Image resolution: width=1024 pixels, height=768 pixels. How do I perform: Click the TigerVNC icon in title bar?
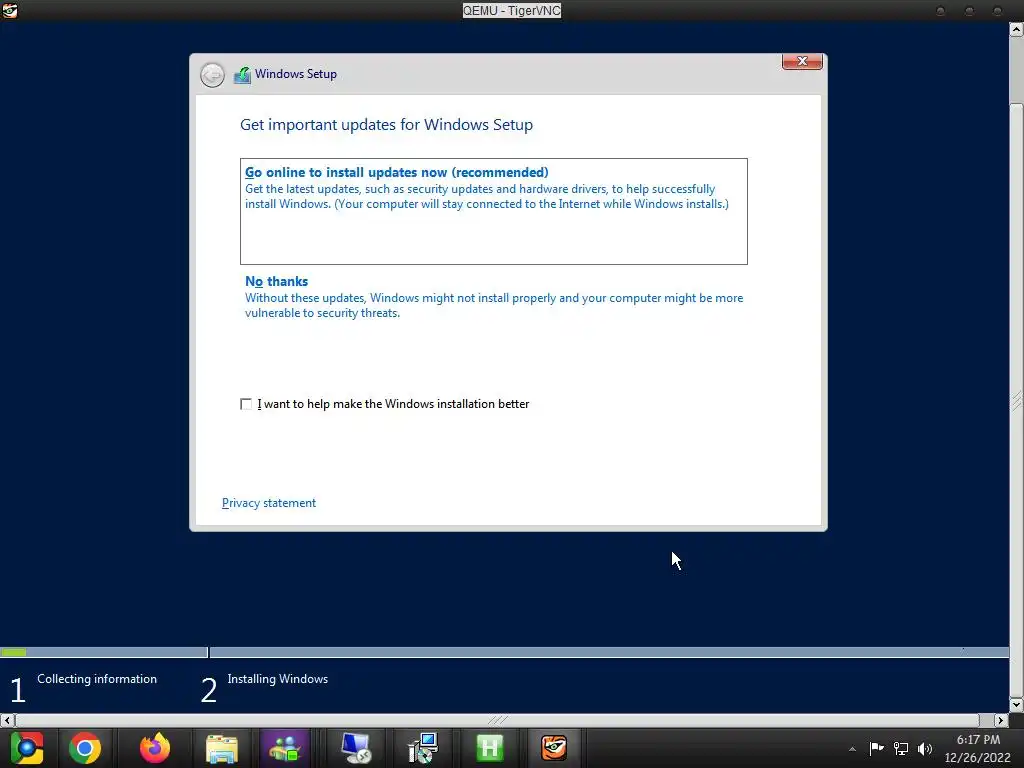tap(9, 10)
